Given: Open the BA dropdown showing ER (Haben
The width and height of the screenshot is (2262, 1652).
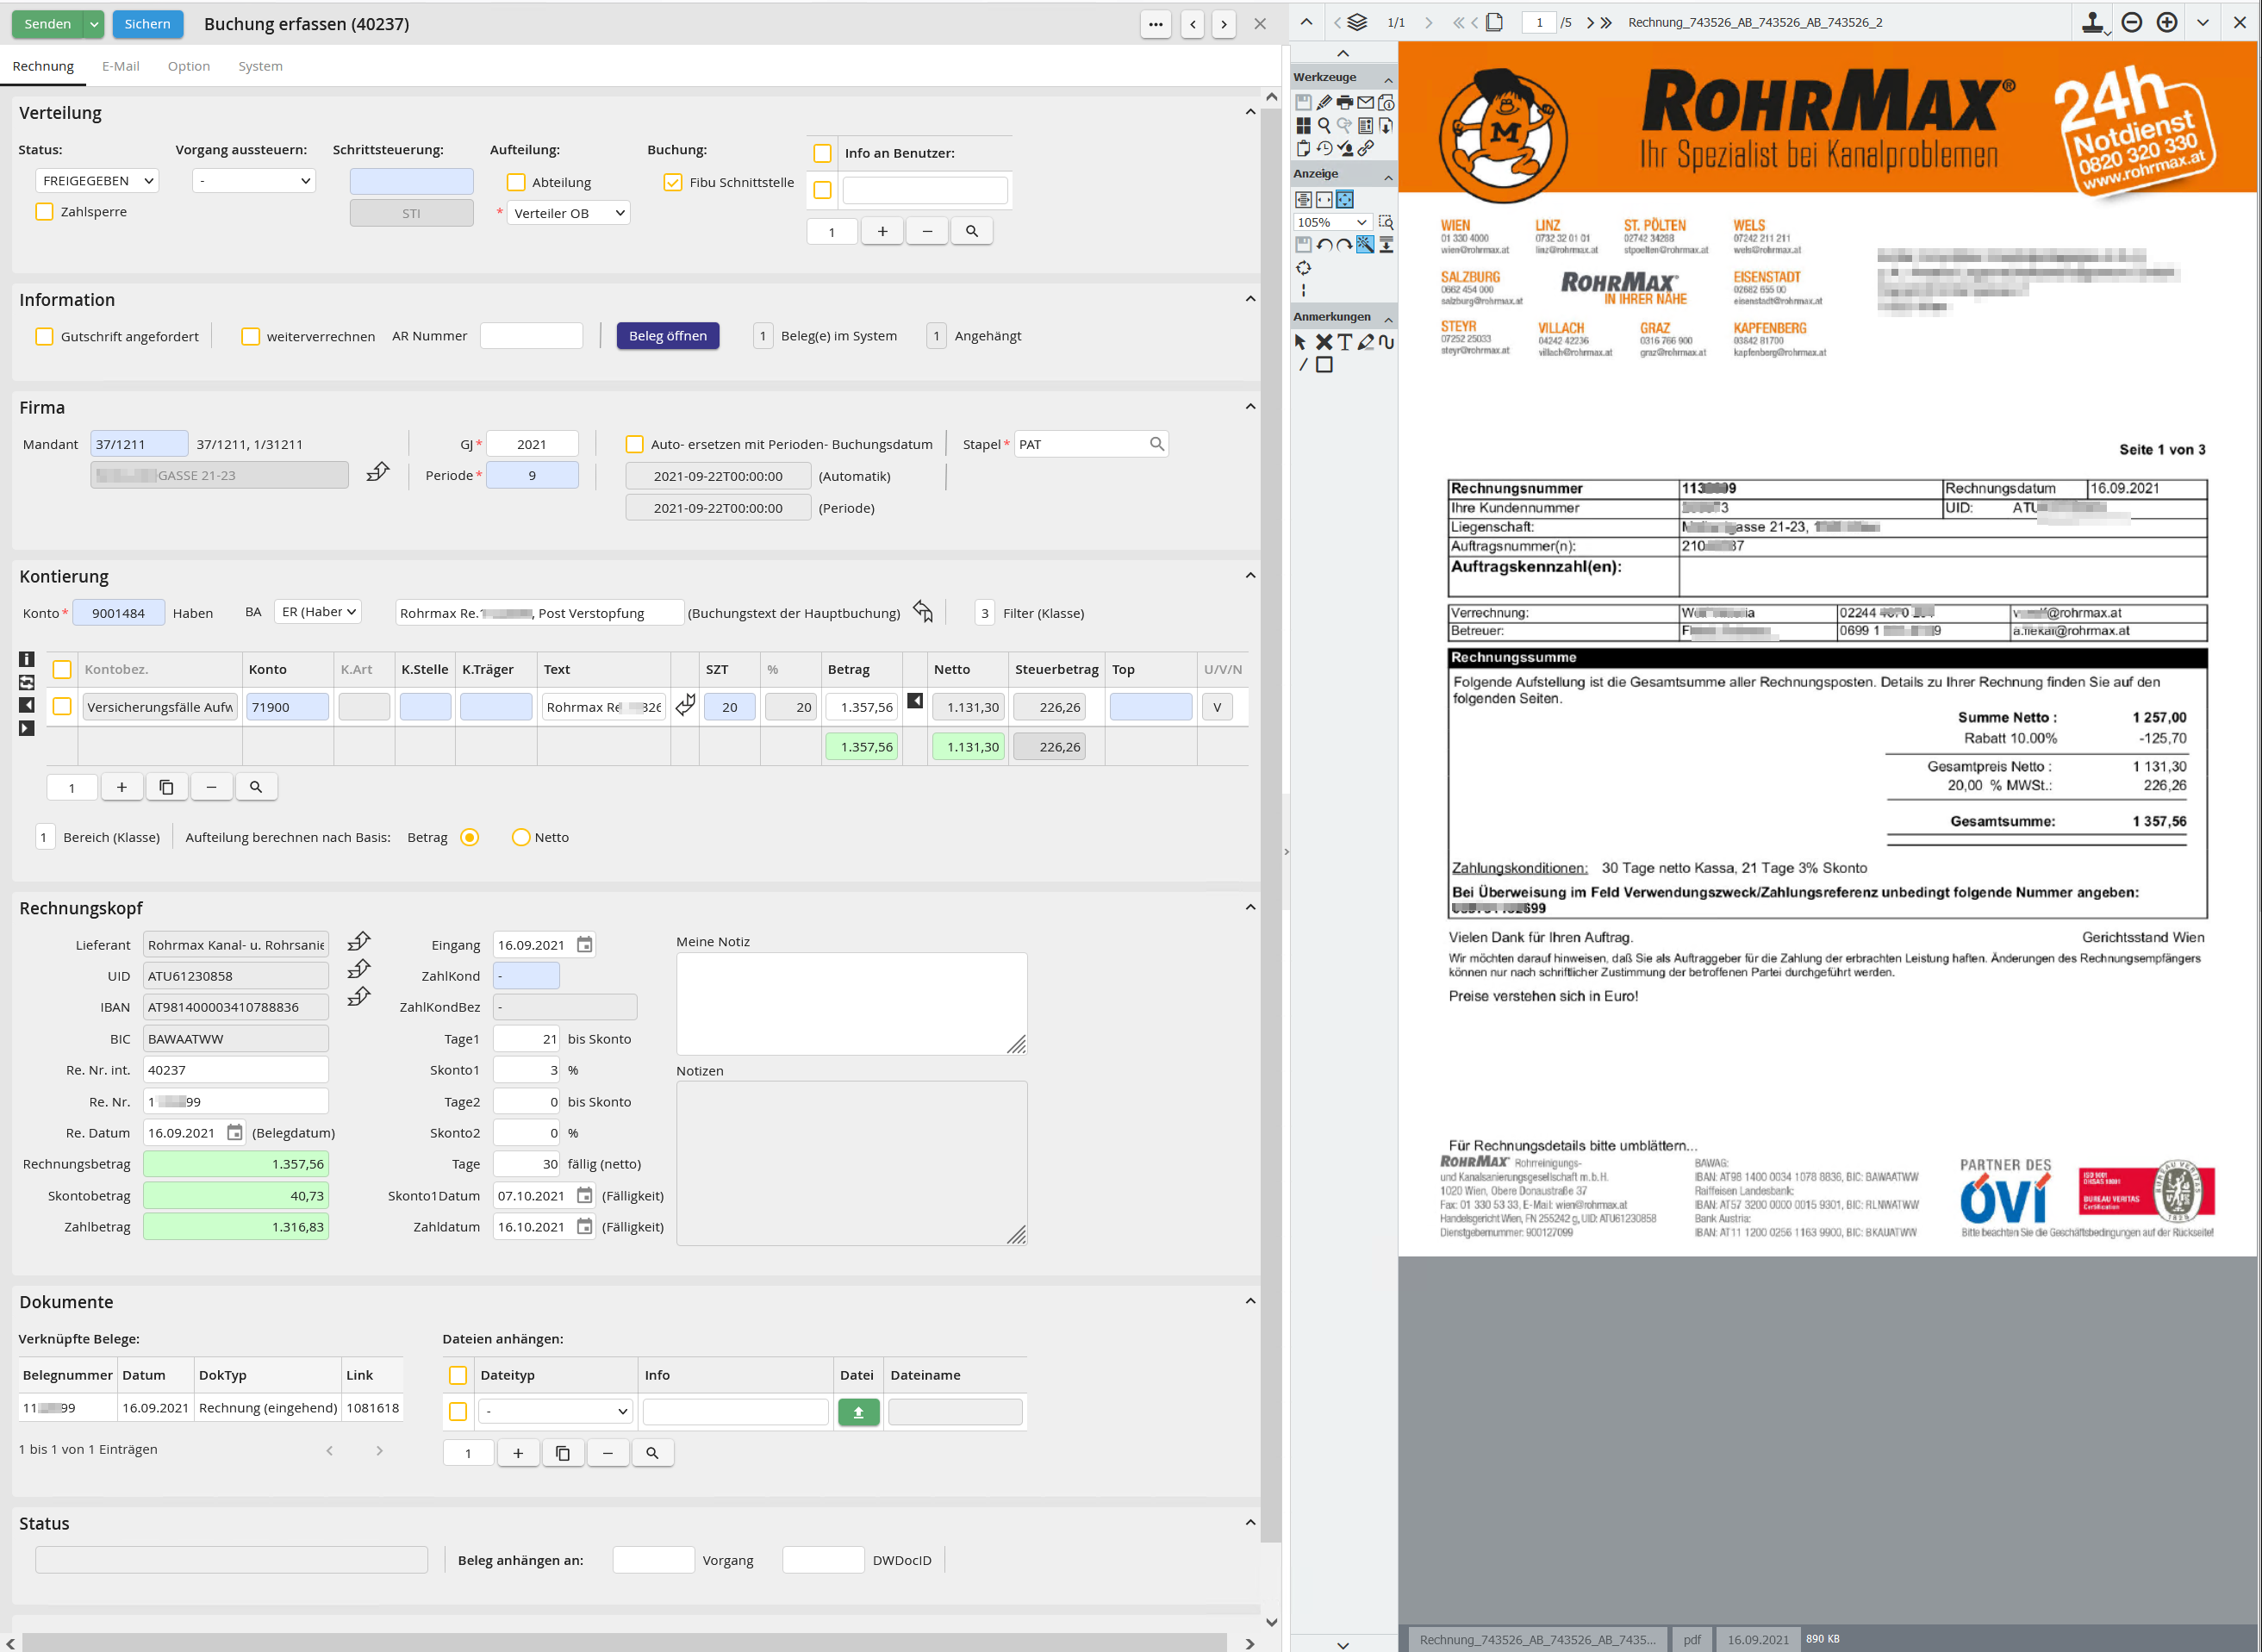Looking at the screenshot, I should (x=318, y=612).
